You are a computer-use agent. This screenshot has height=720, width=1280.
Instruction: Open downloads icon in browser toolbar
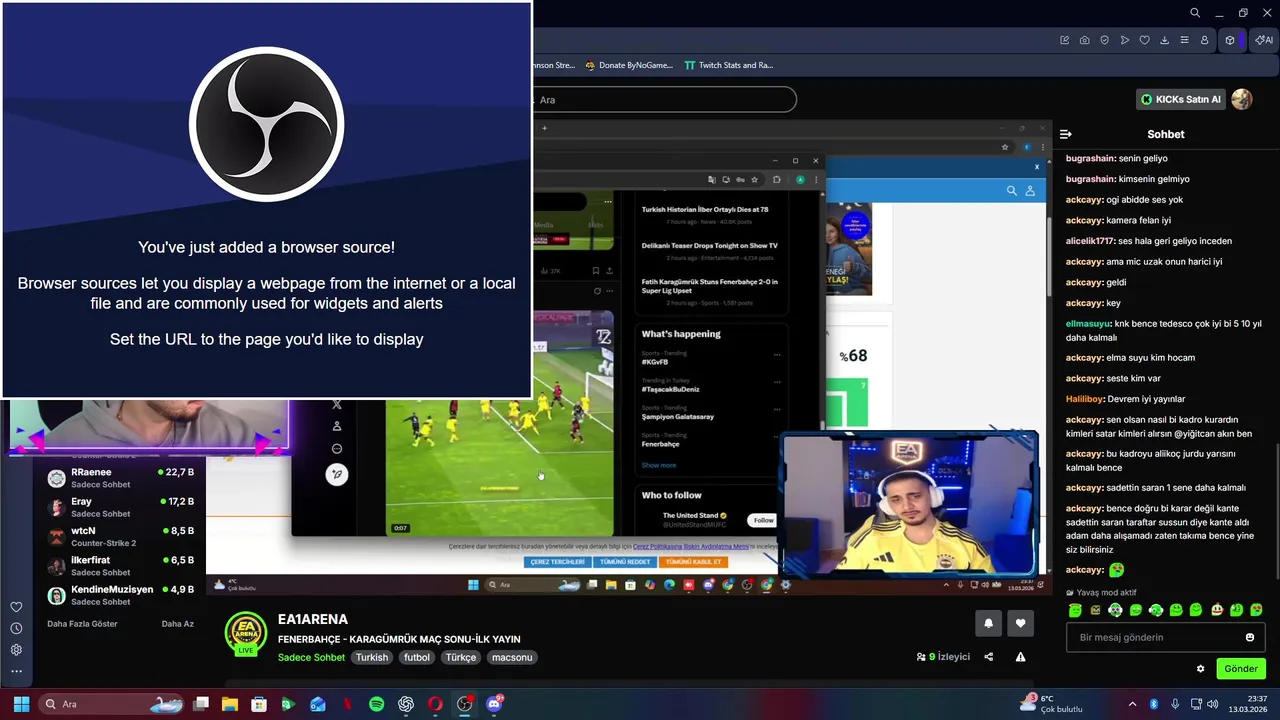pyautogui.click(x=1165, y=40)
